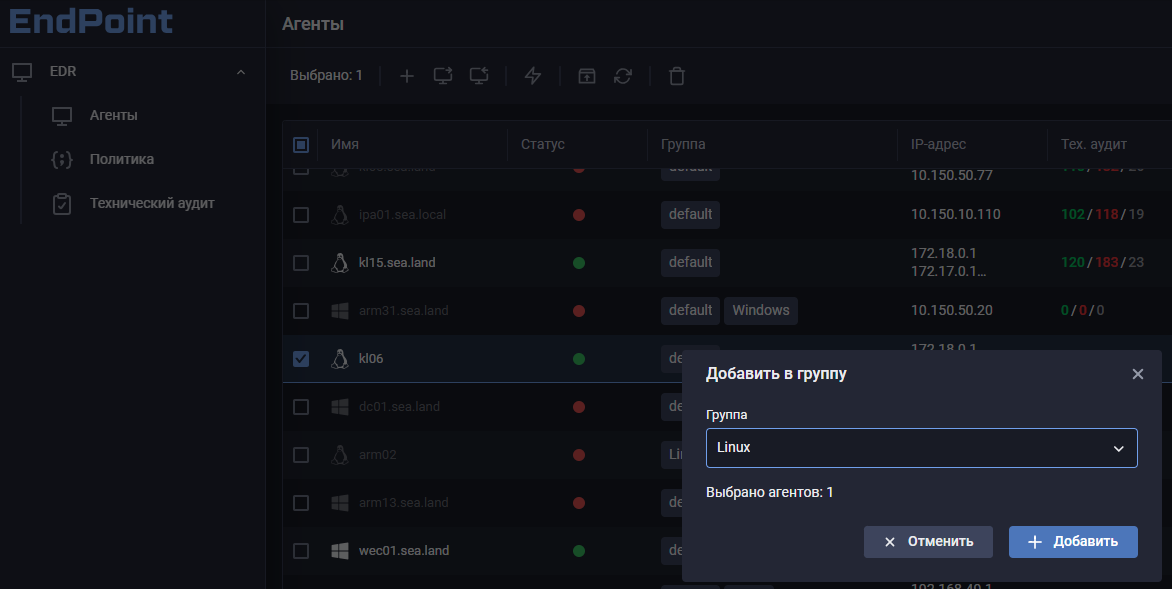Check the wec01.sea.land agent checkbox
1172x589 pixels.
tap(301, 551)
